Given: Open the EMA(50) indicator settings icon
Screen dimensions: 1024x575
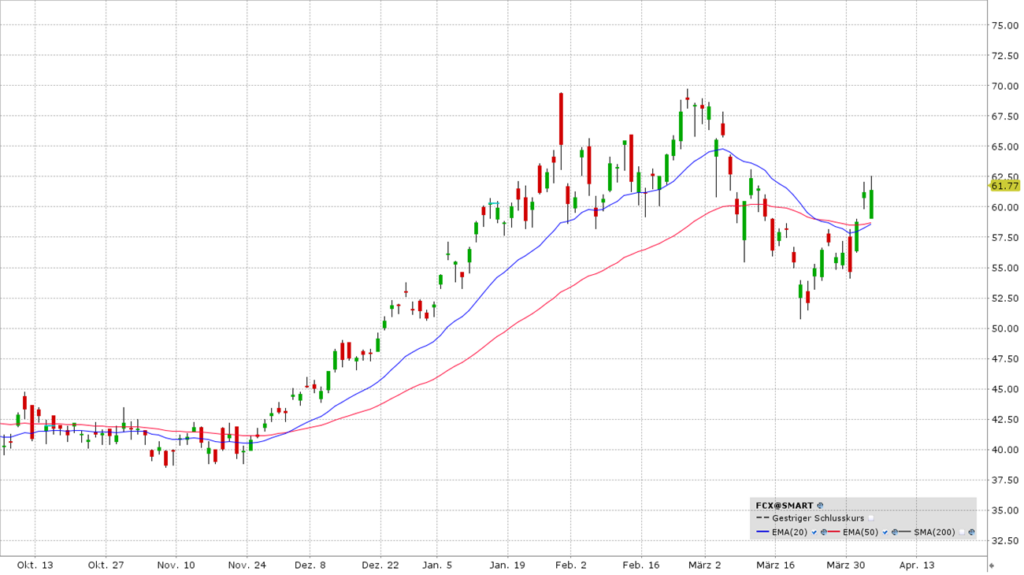Looking at the screenshot, I should coord(895,532).
